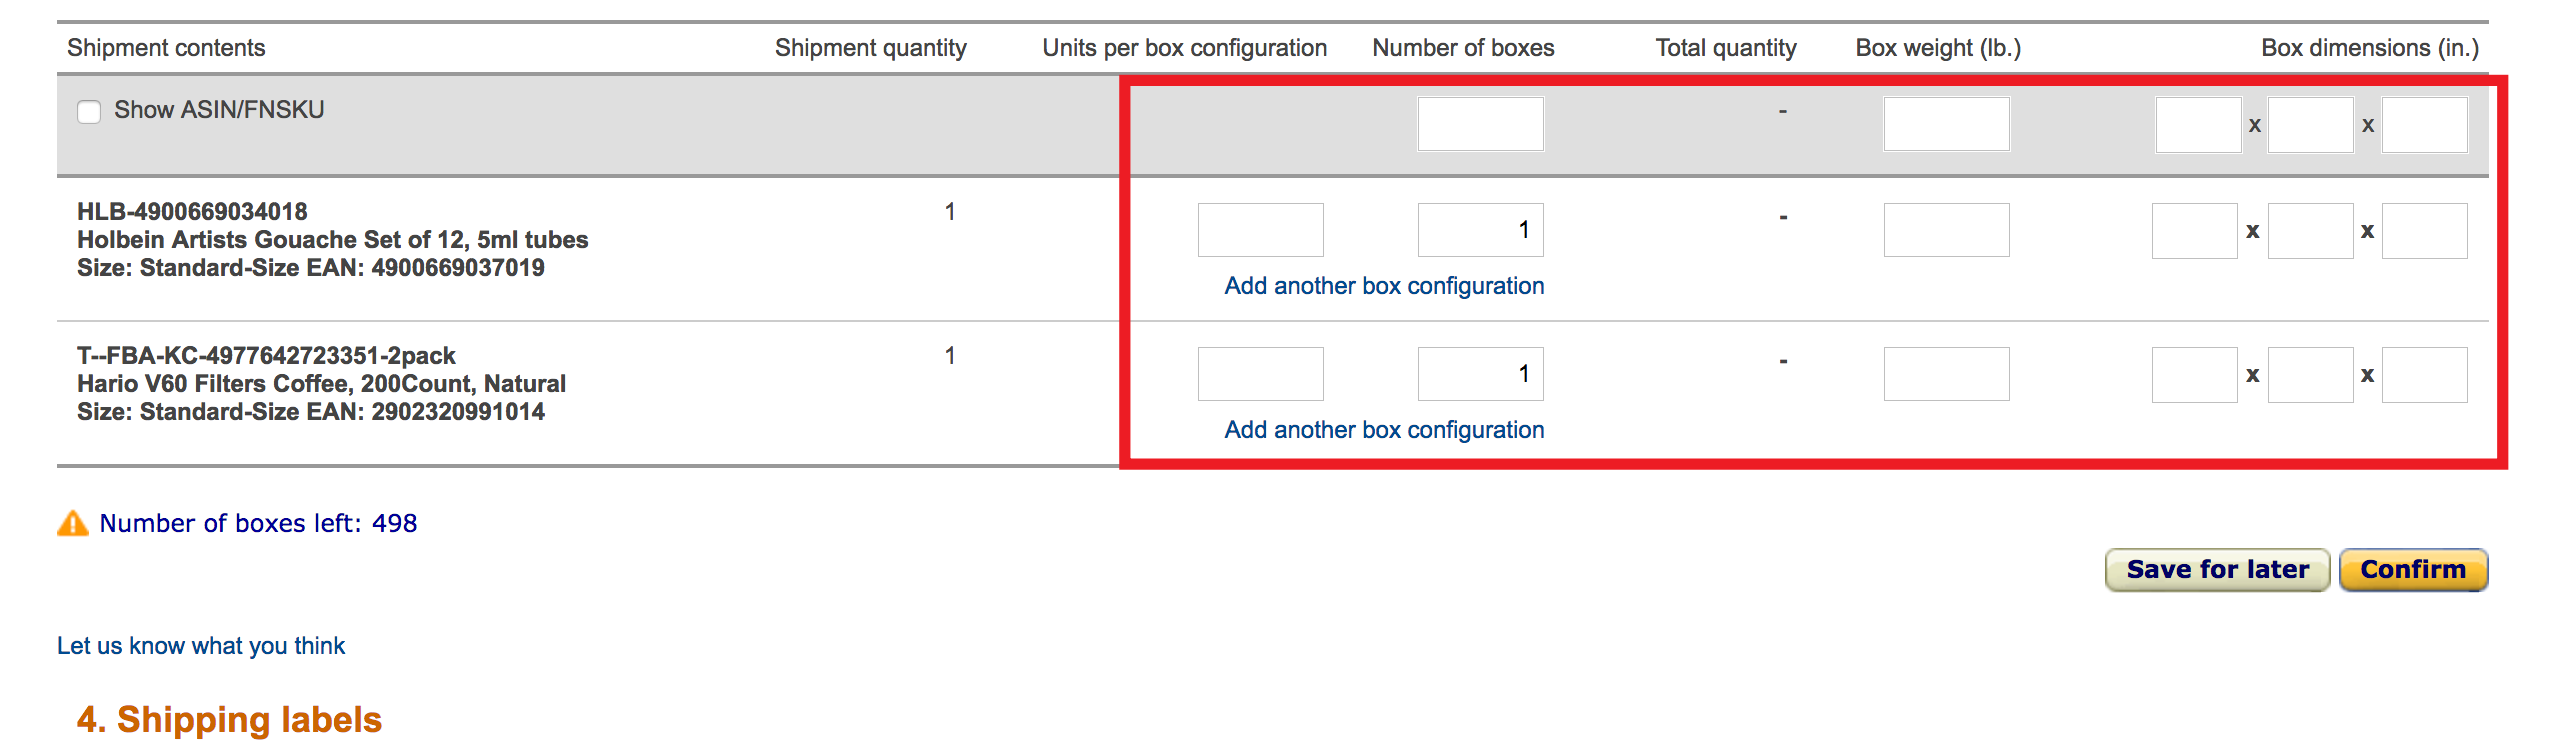Click first box dimension field in Holbein row
Screen dimensions: 2553x748
coord(2195,231)
